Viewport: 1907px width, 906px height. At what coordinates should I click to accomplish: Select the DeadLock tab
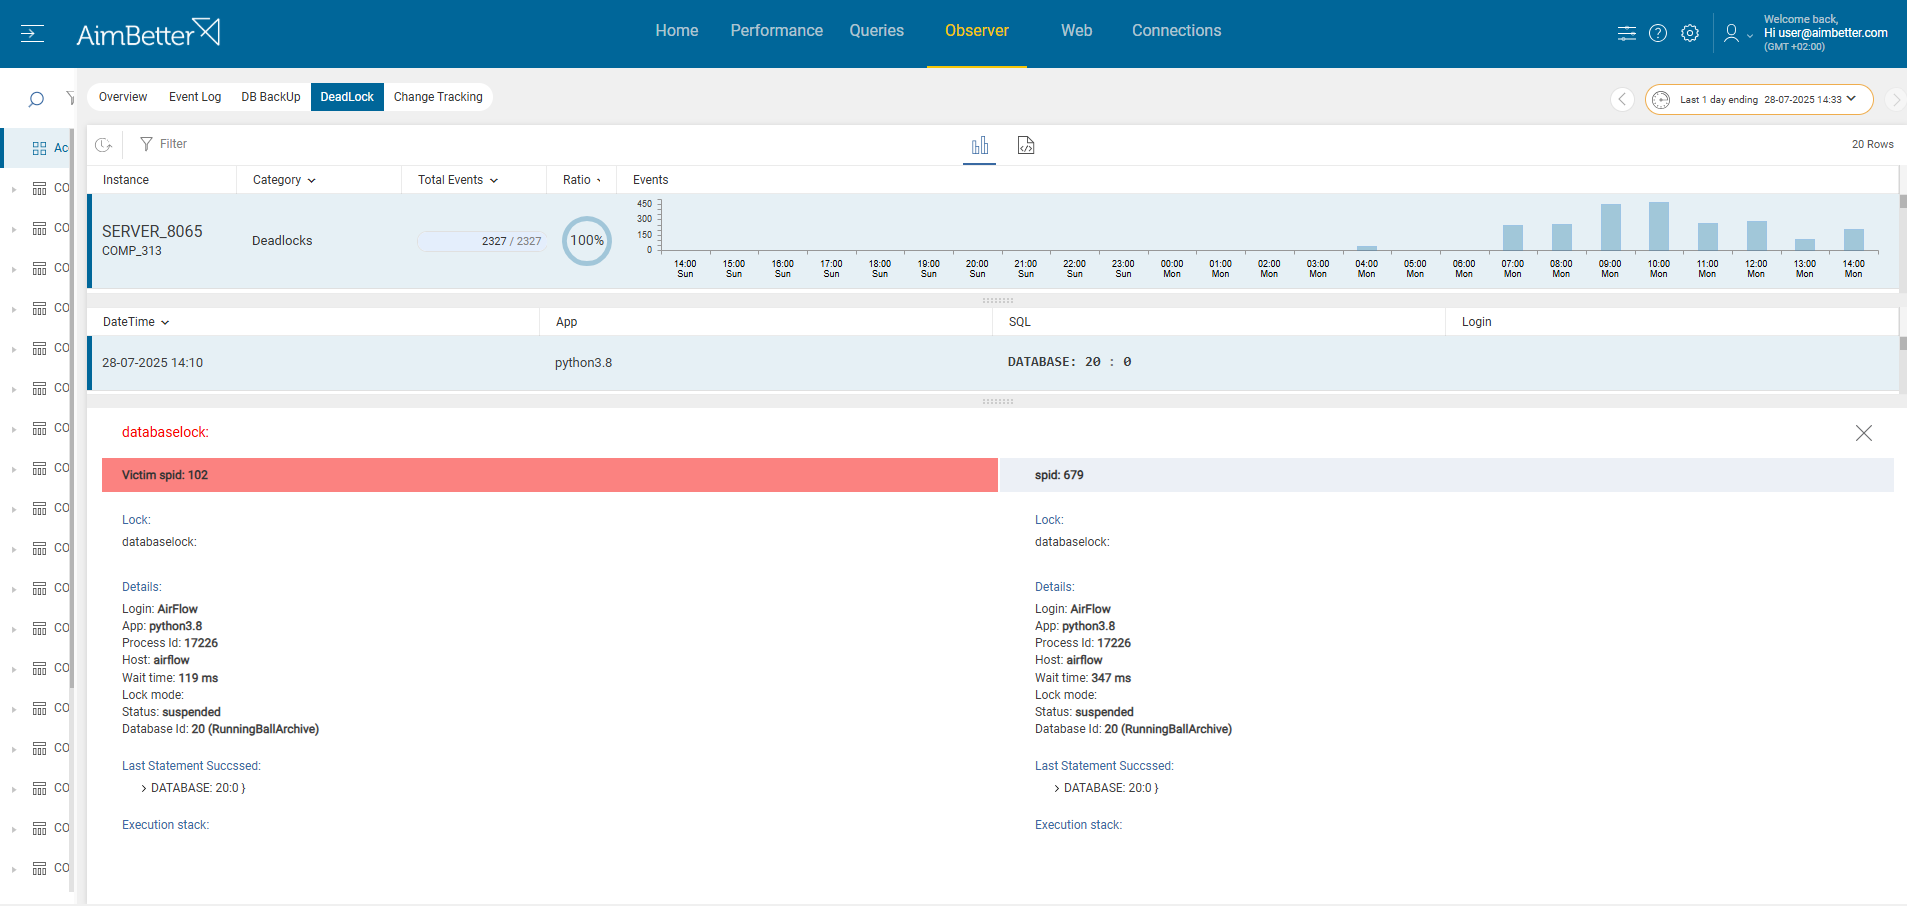[347, 97]
